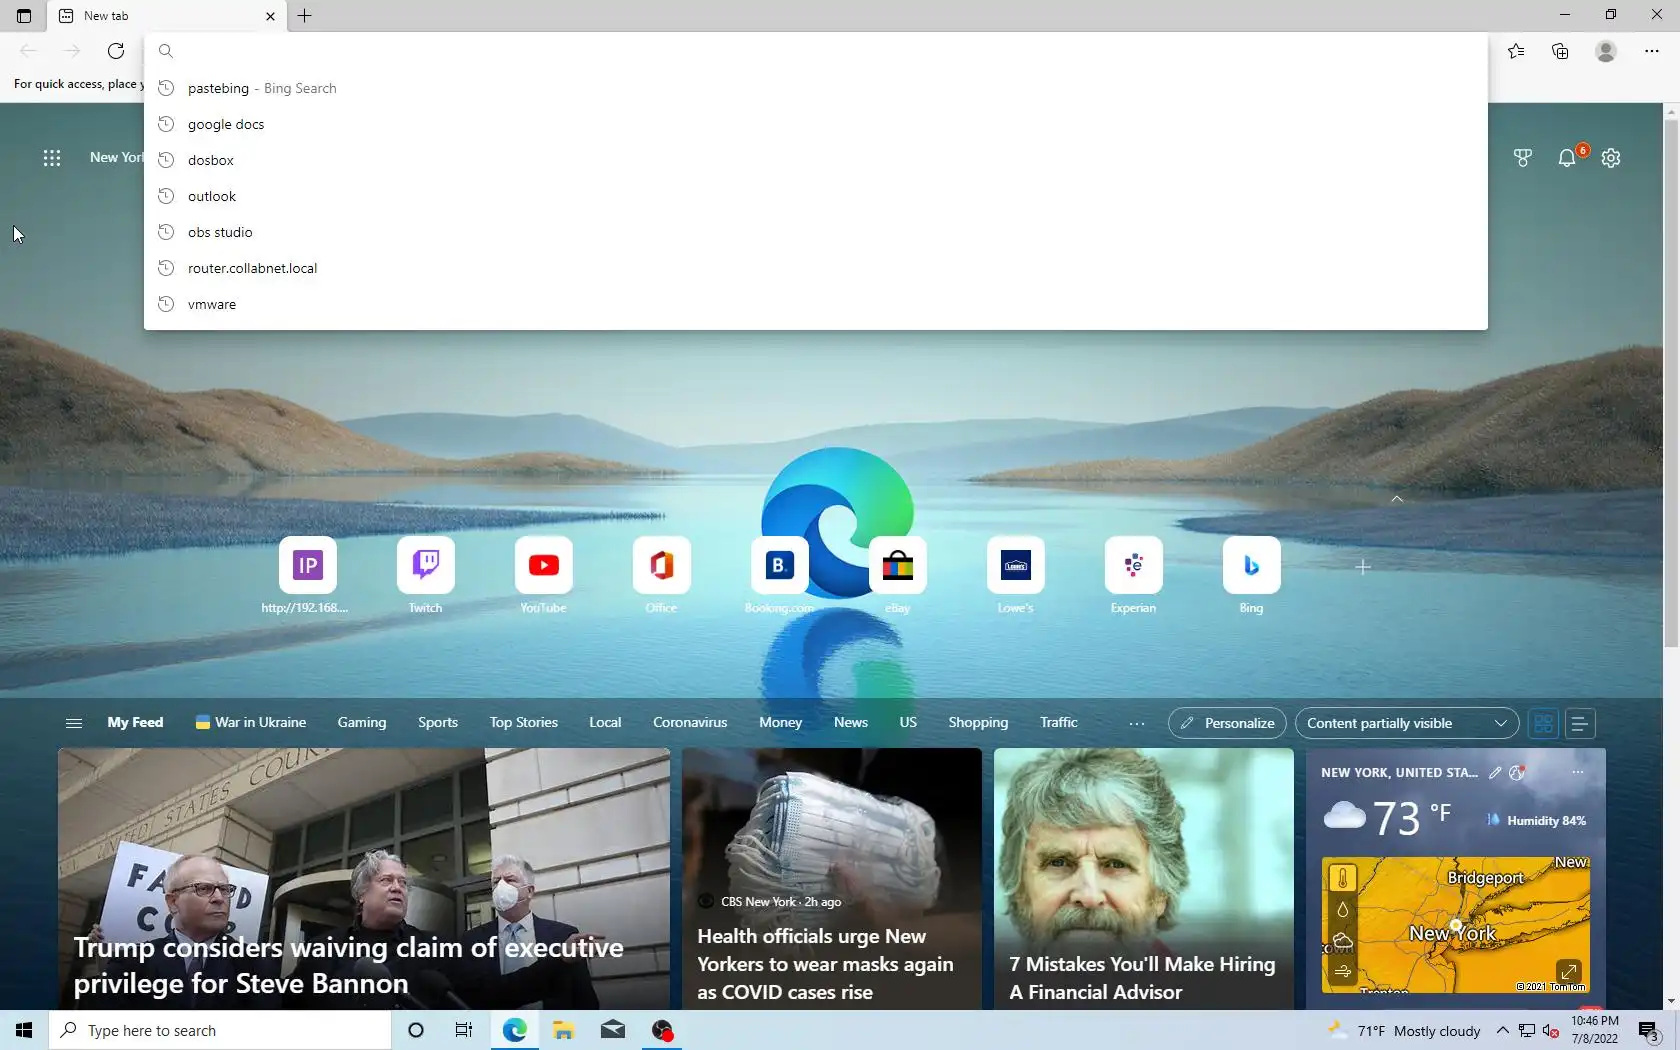Open the Twitch quick link
The height and width of the screenshot is (1050, 1680).
(426, 565)
